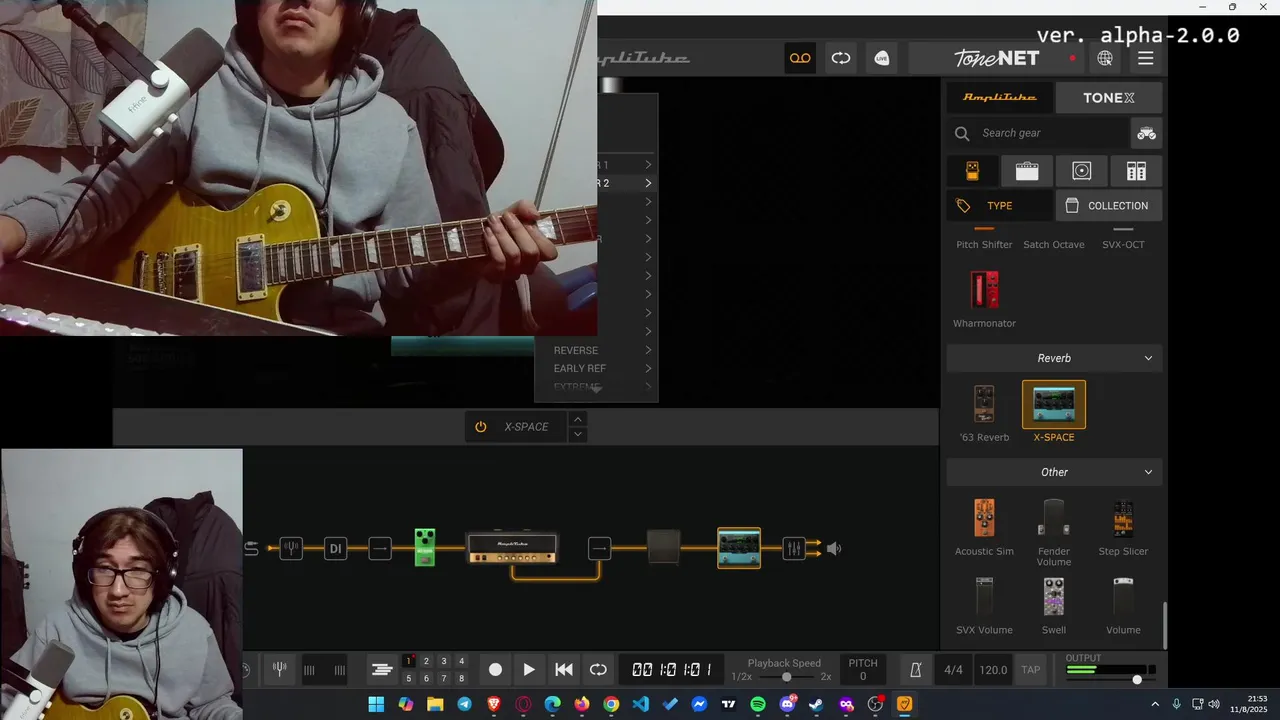Collapse the Reverb section

click(x=1148, y=358)
